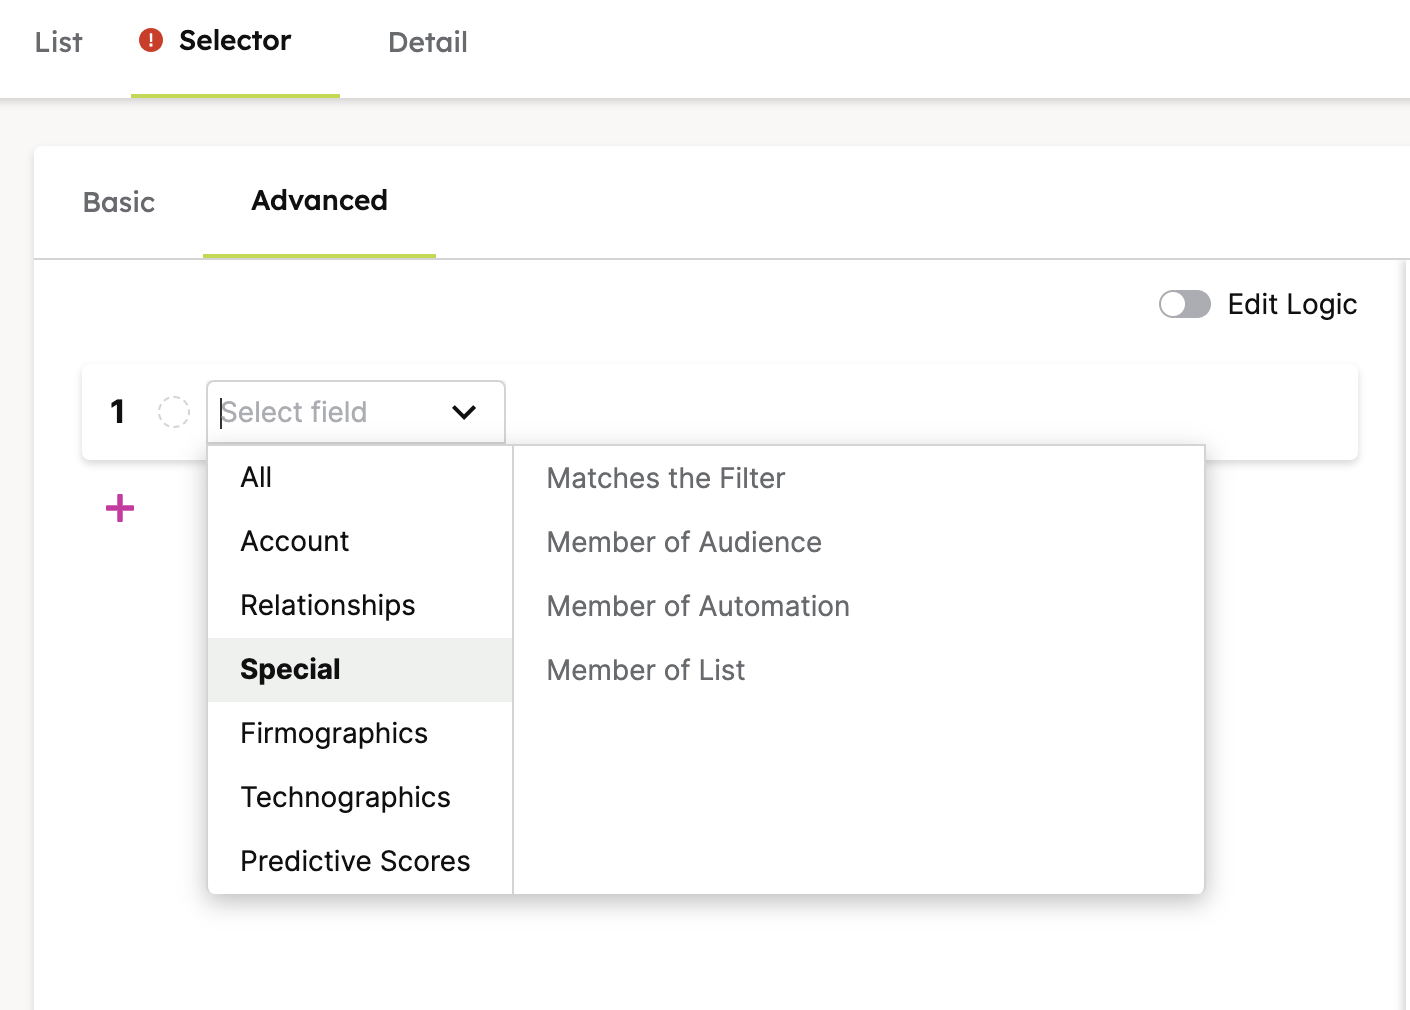Click the row number 1
Viewport: 1410px width, 1010px height.
tap(118, 412)
